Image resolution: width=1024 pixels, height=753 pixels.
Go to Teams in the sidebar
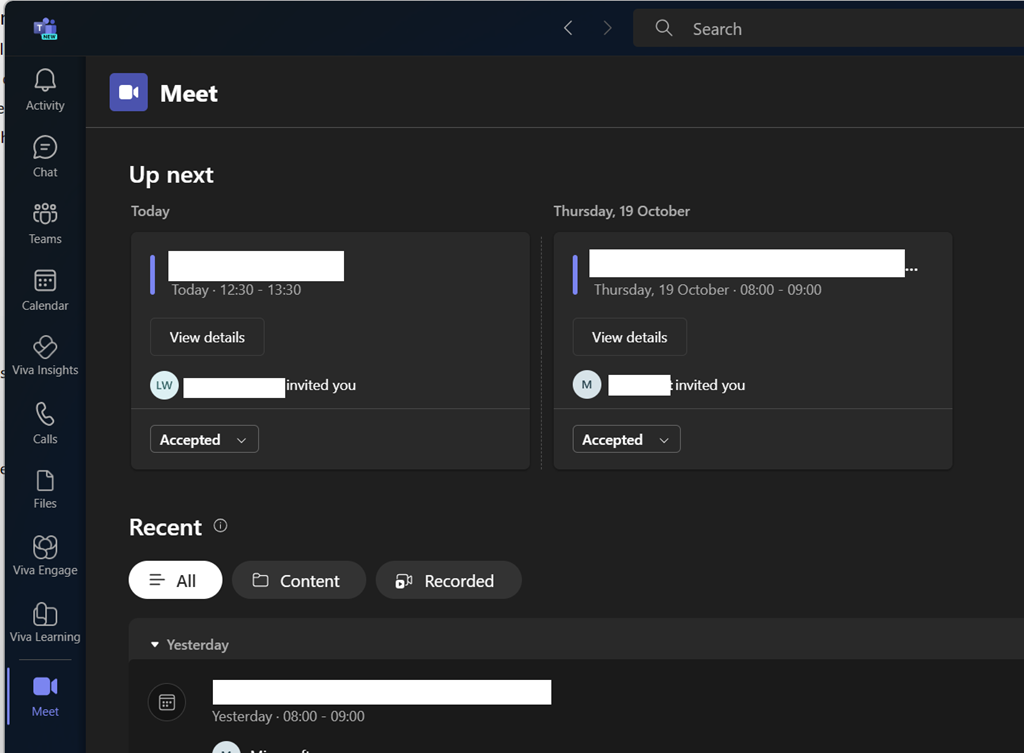coord(45,223)
